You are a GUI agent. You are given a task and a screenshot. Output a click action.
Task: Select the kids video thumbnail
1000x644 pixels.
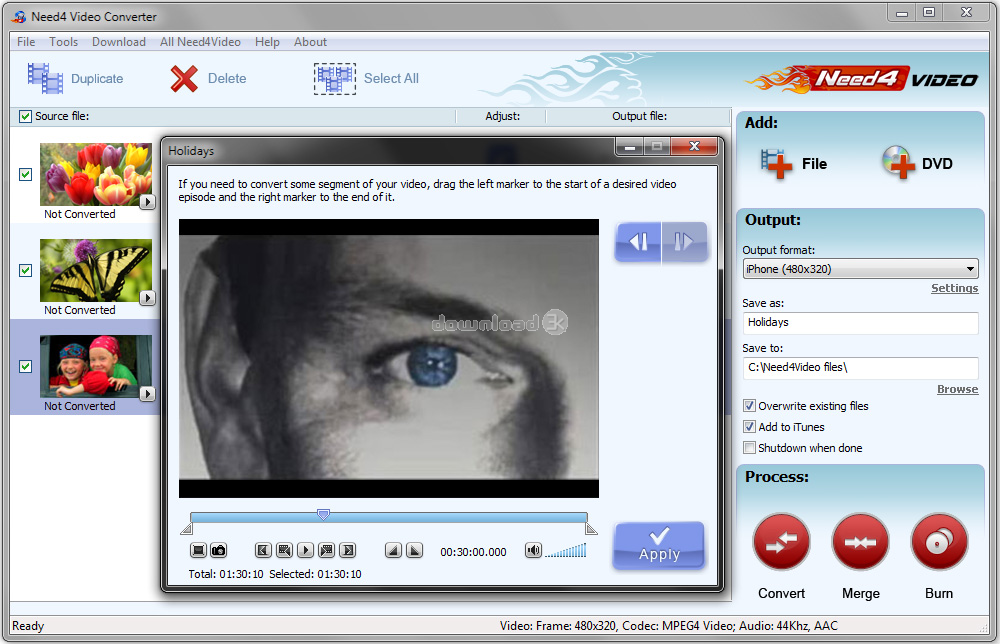click(96, 367)
